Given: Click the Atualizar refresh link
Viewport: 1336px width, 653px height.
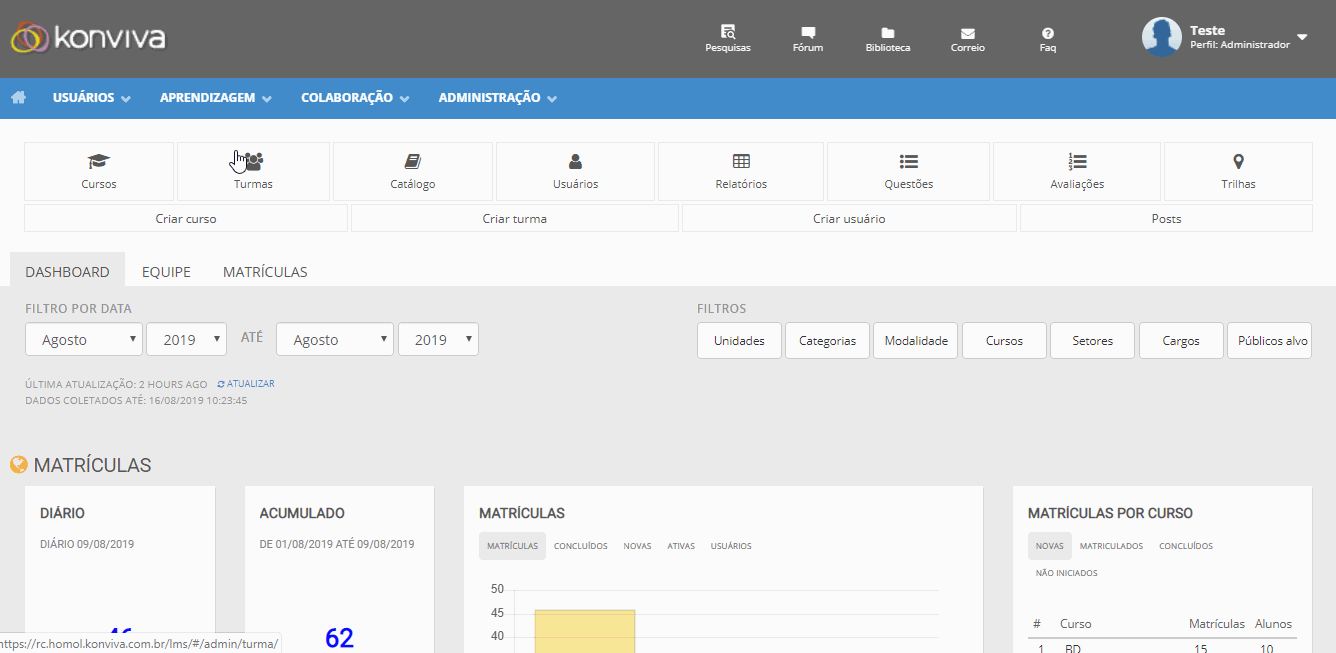Looking at the screenshot, I should pyautogui.click(x=245, y=384).
